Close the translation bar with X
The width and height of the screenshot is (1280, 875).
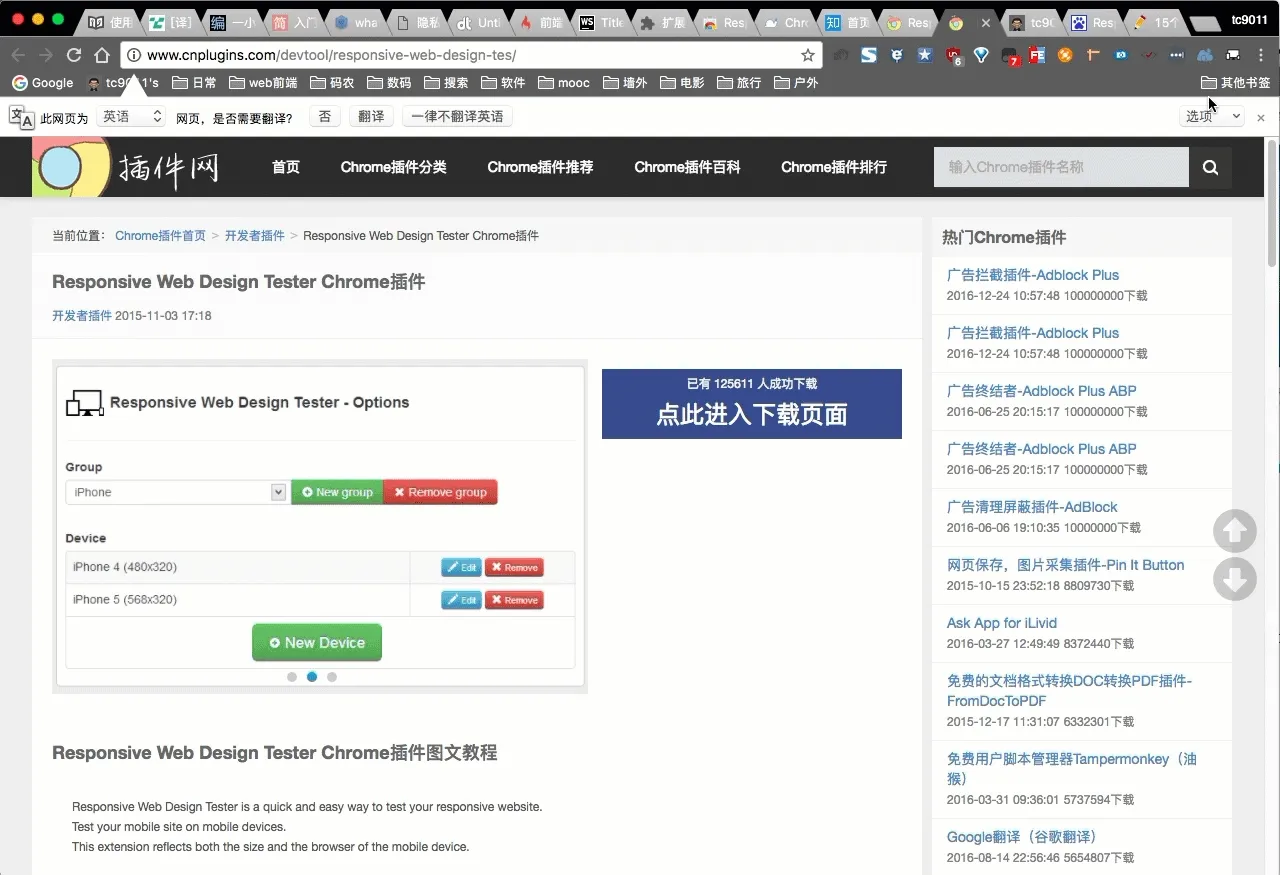[1261, 117]
